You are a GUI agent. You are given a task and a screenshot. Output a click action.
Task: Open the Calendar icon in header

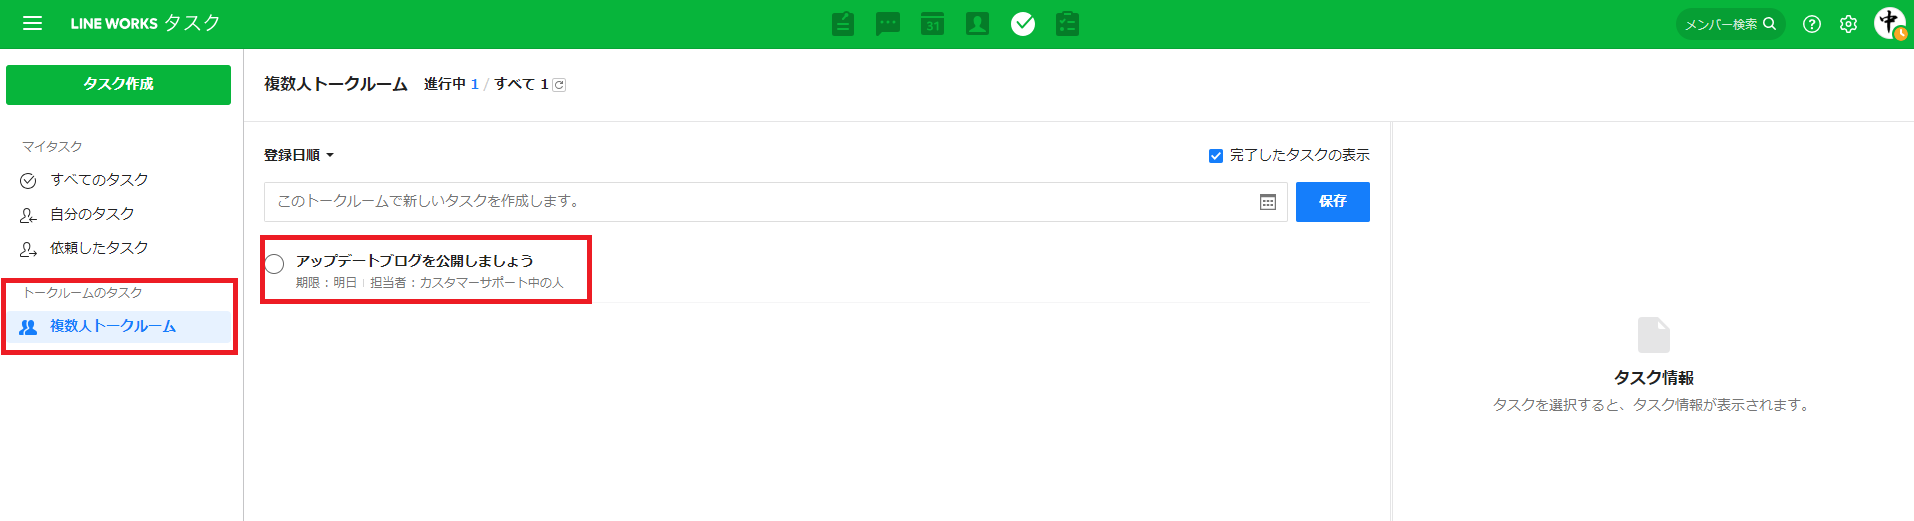(x=932, y=24)
